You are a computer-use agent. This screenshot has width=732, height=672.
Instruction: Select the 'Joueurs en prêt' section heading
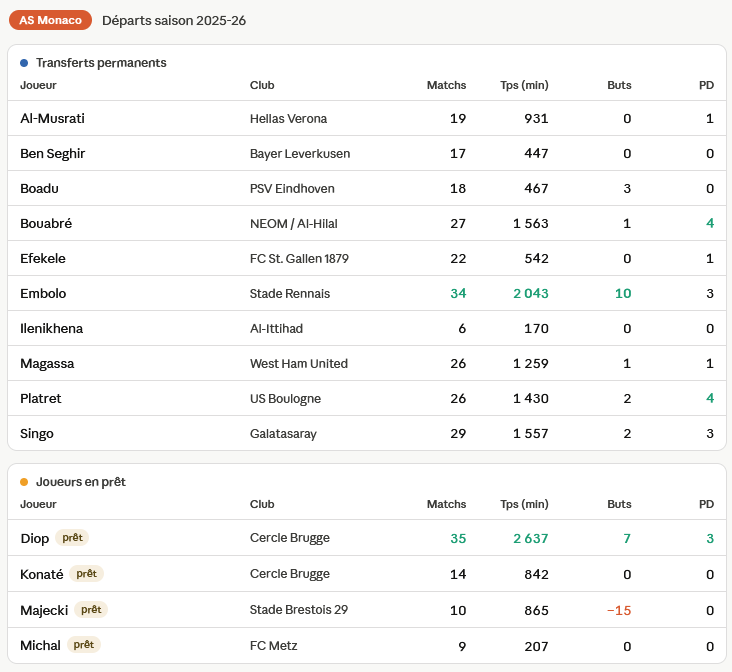tap(81, 482)
